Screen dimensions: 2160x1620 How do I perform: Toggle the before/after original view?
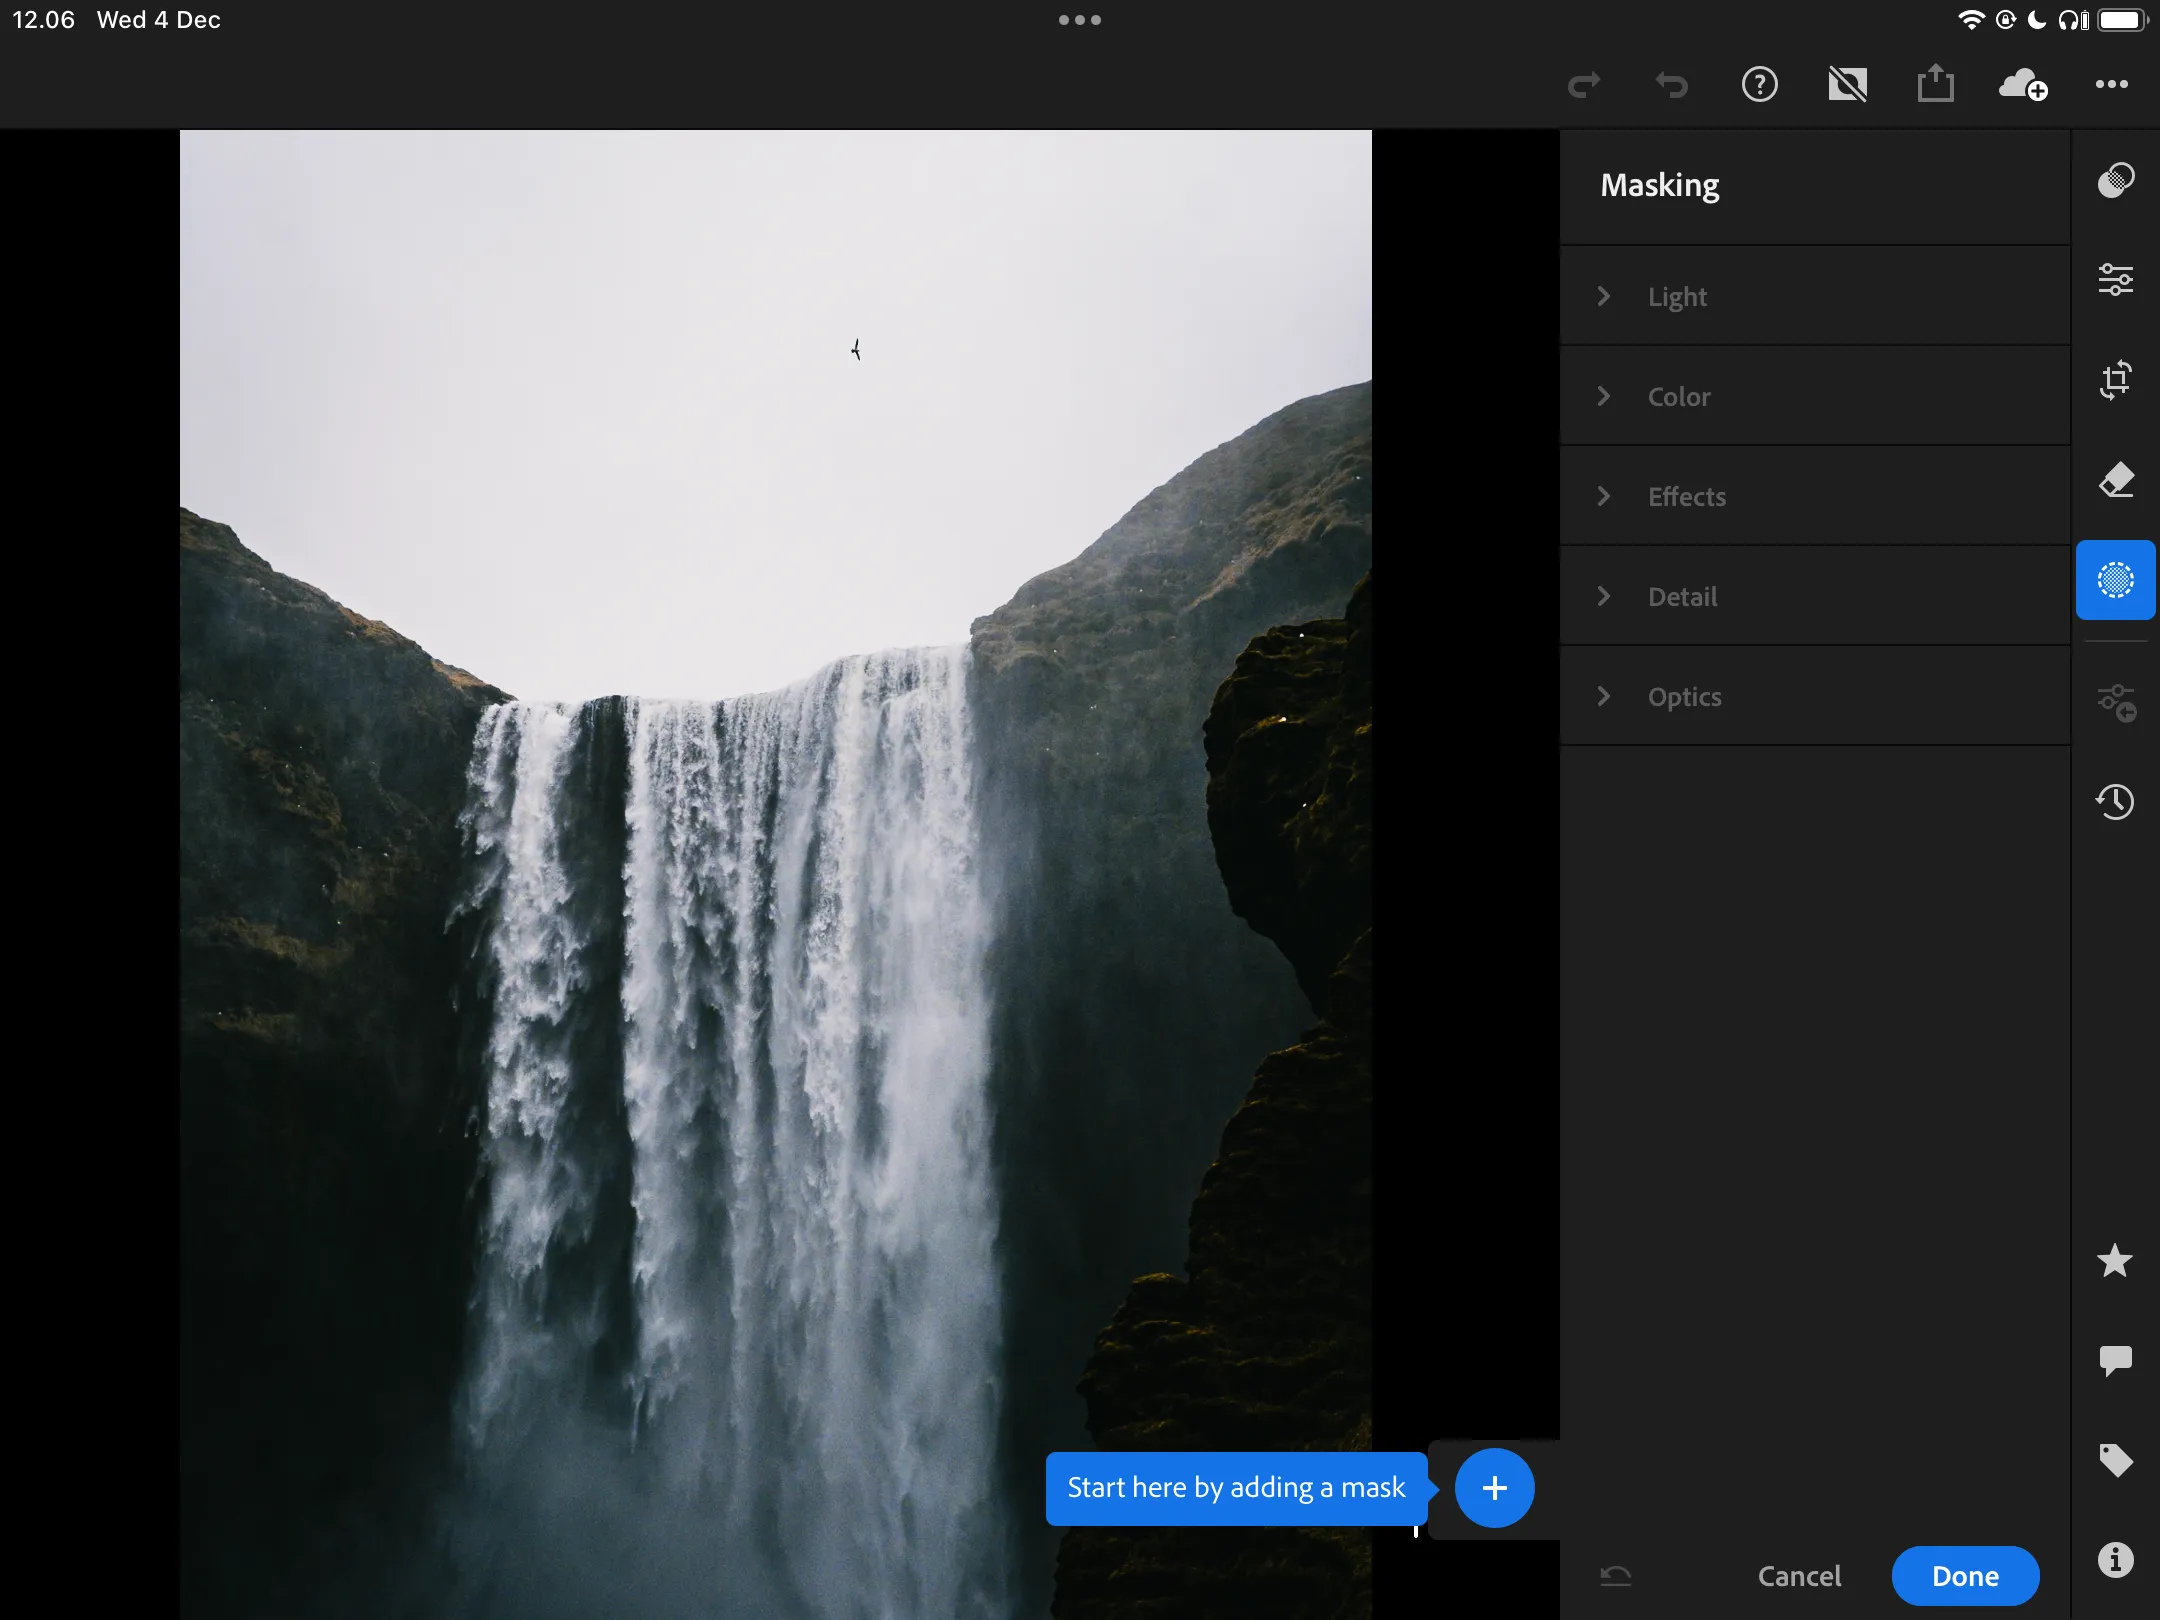click(1848, 84)
